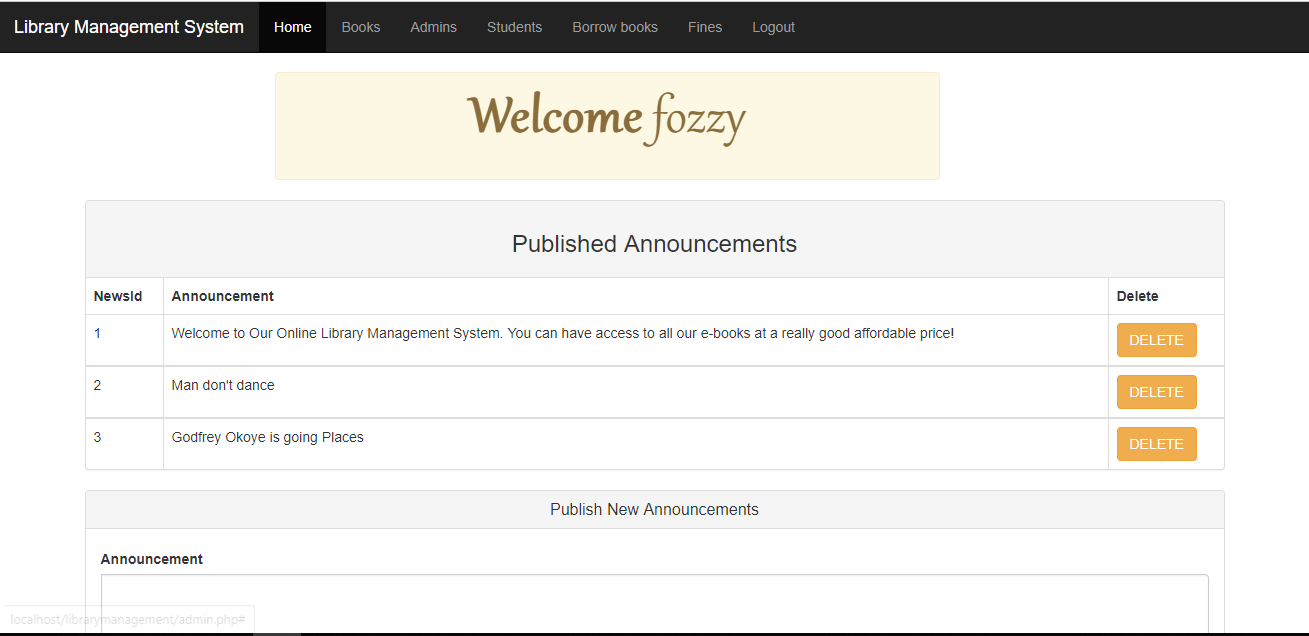The image size is (1309, 636).
Task: Click the Library Management System brand title
Action: 128,27
